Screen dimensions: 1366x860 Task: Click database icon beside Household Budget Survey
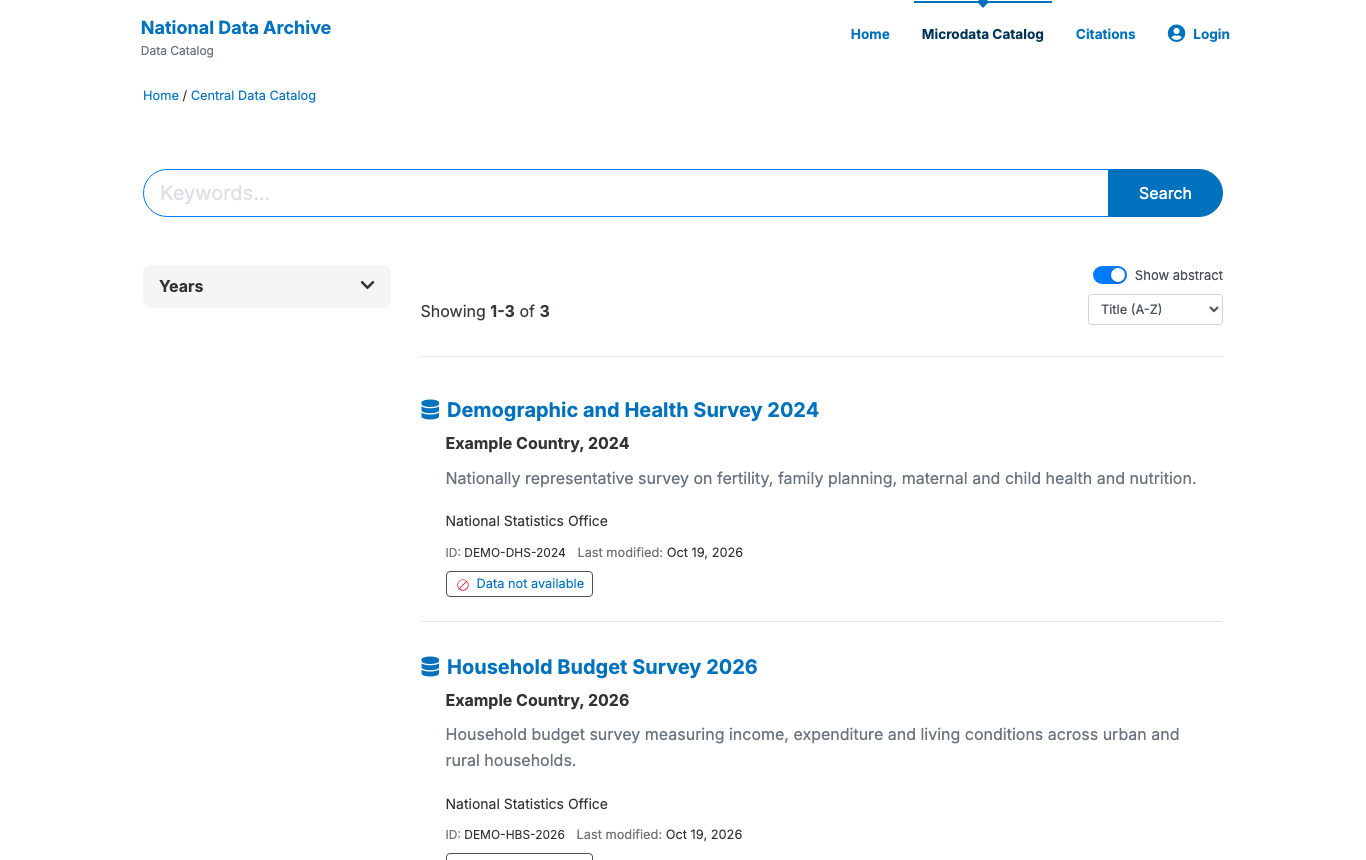[x=430, y=666]
